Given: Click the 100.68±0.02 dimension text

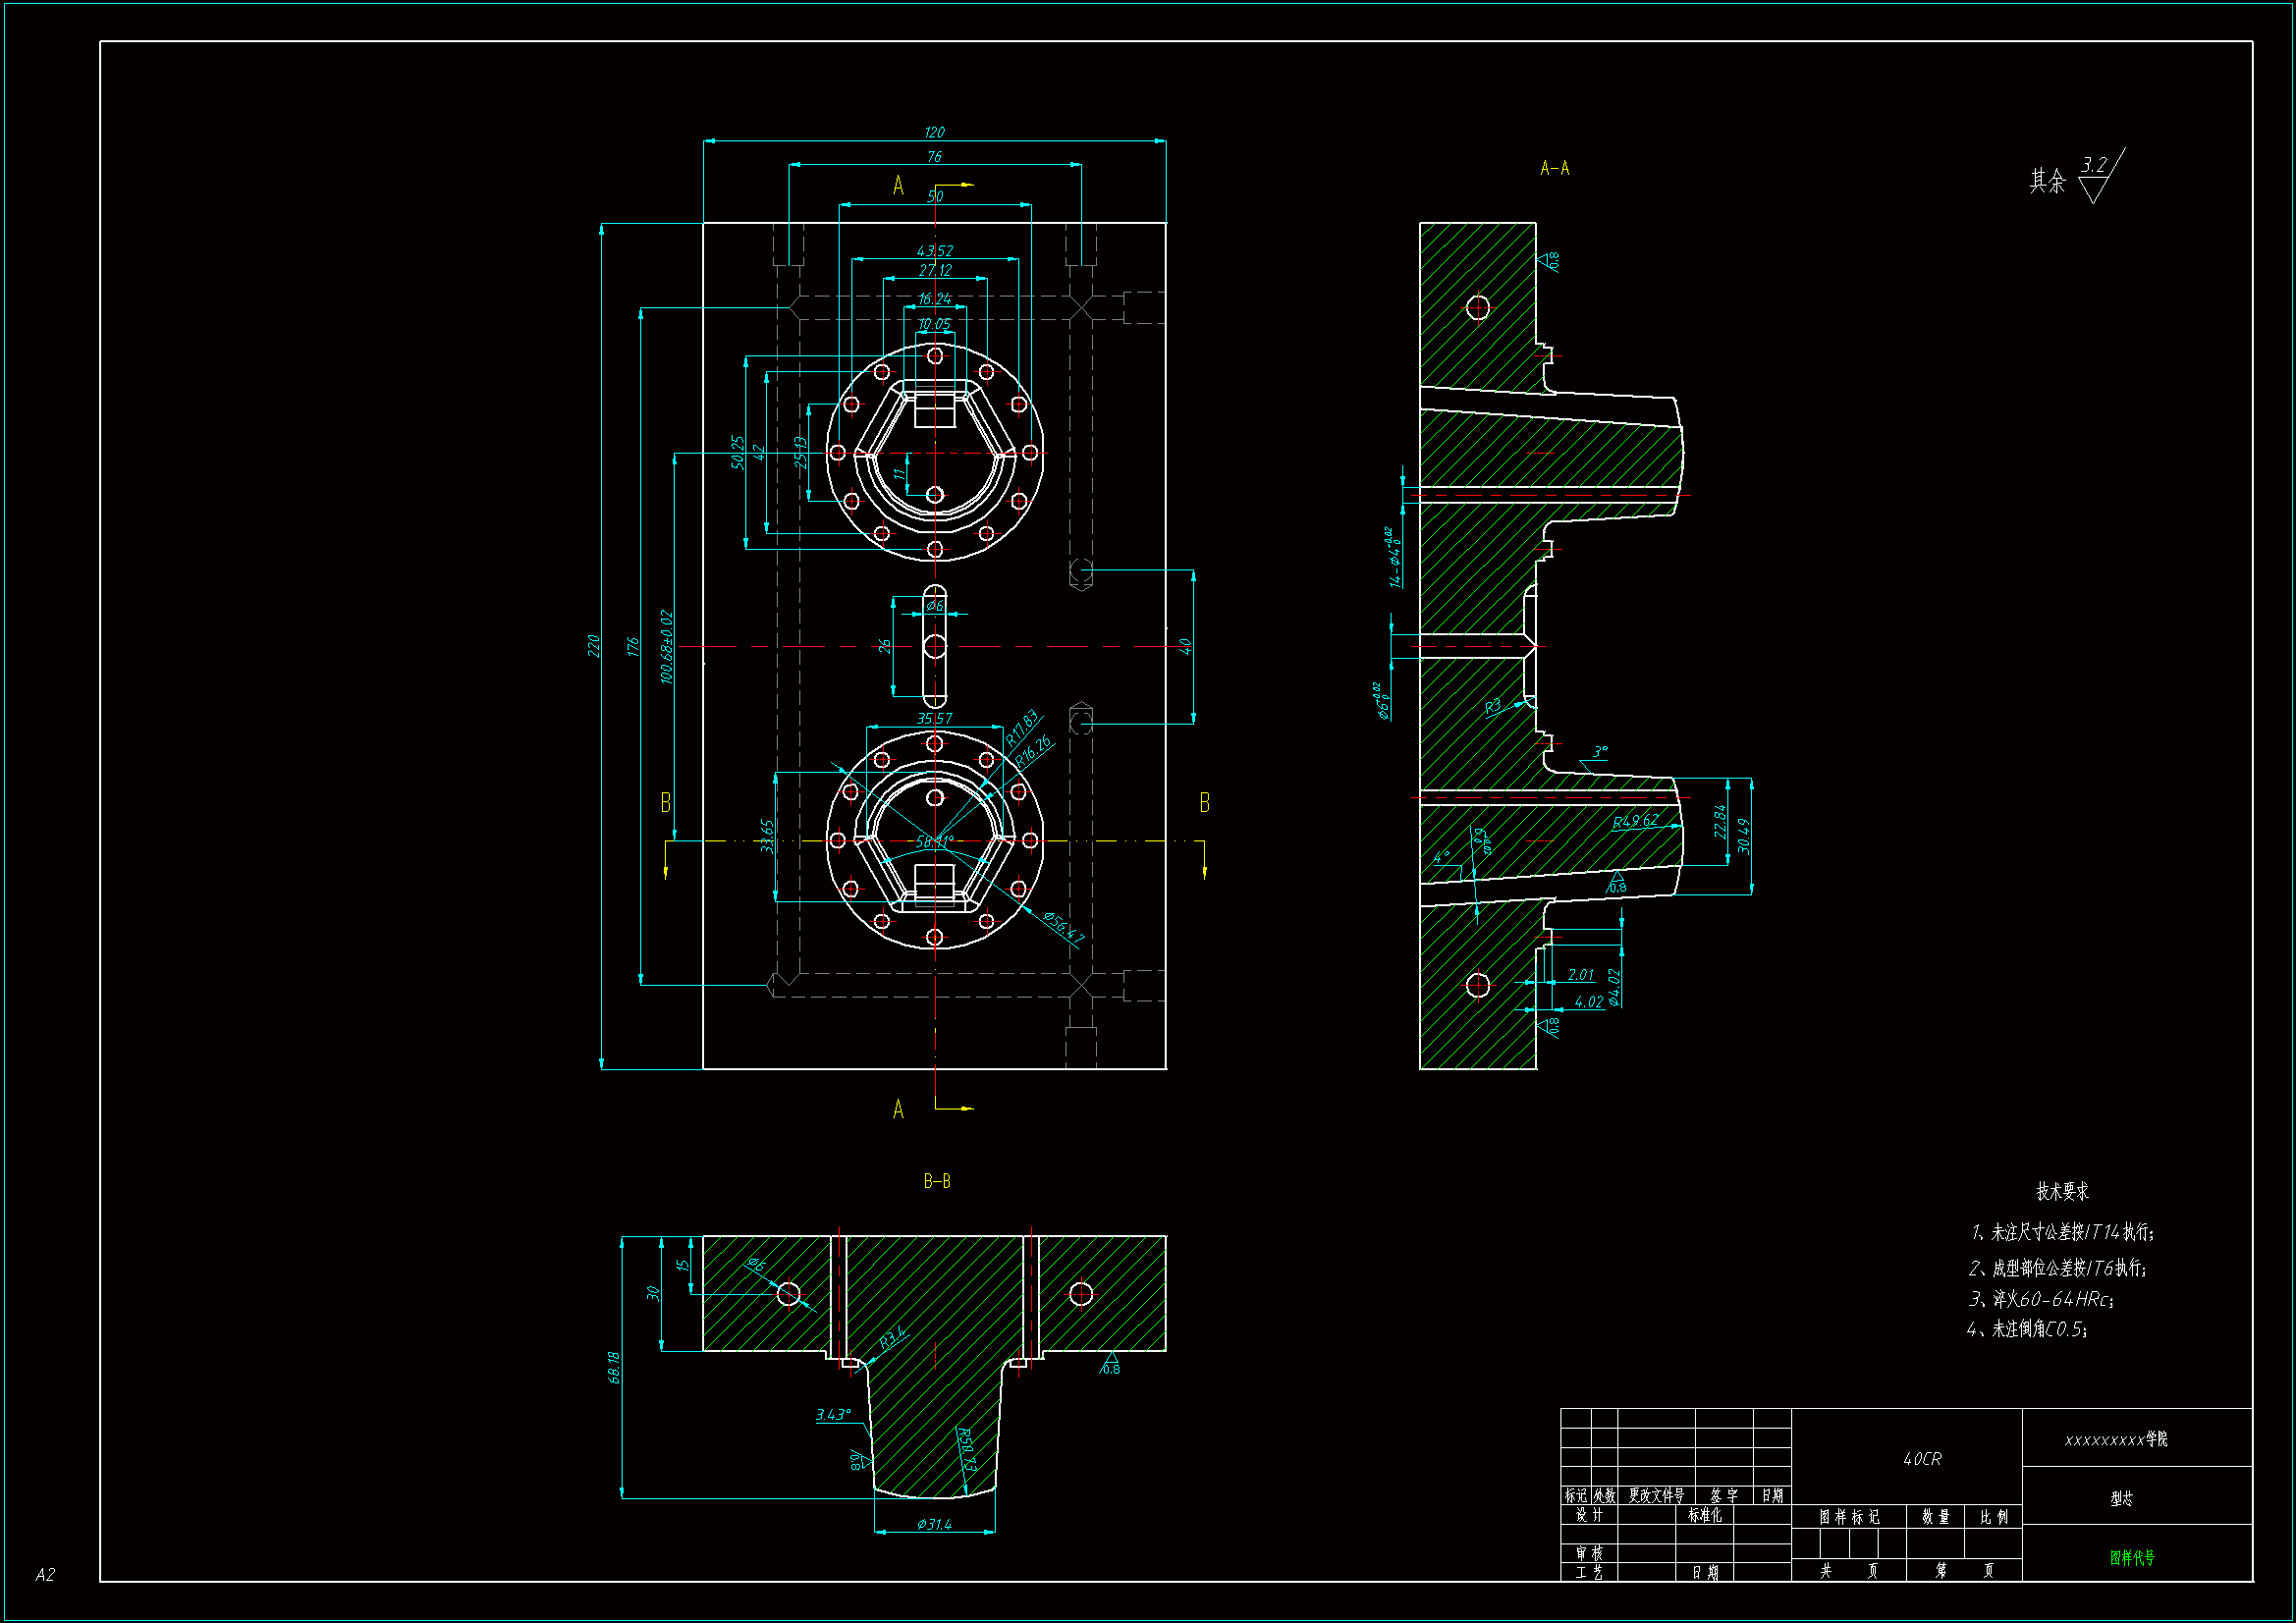Looking at the screenshot, I should point(667,646).
